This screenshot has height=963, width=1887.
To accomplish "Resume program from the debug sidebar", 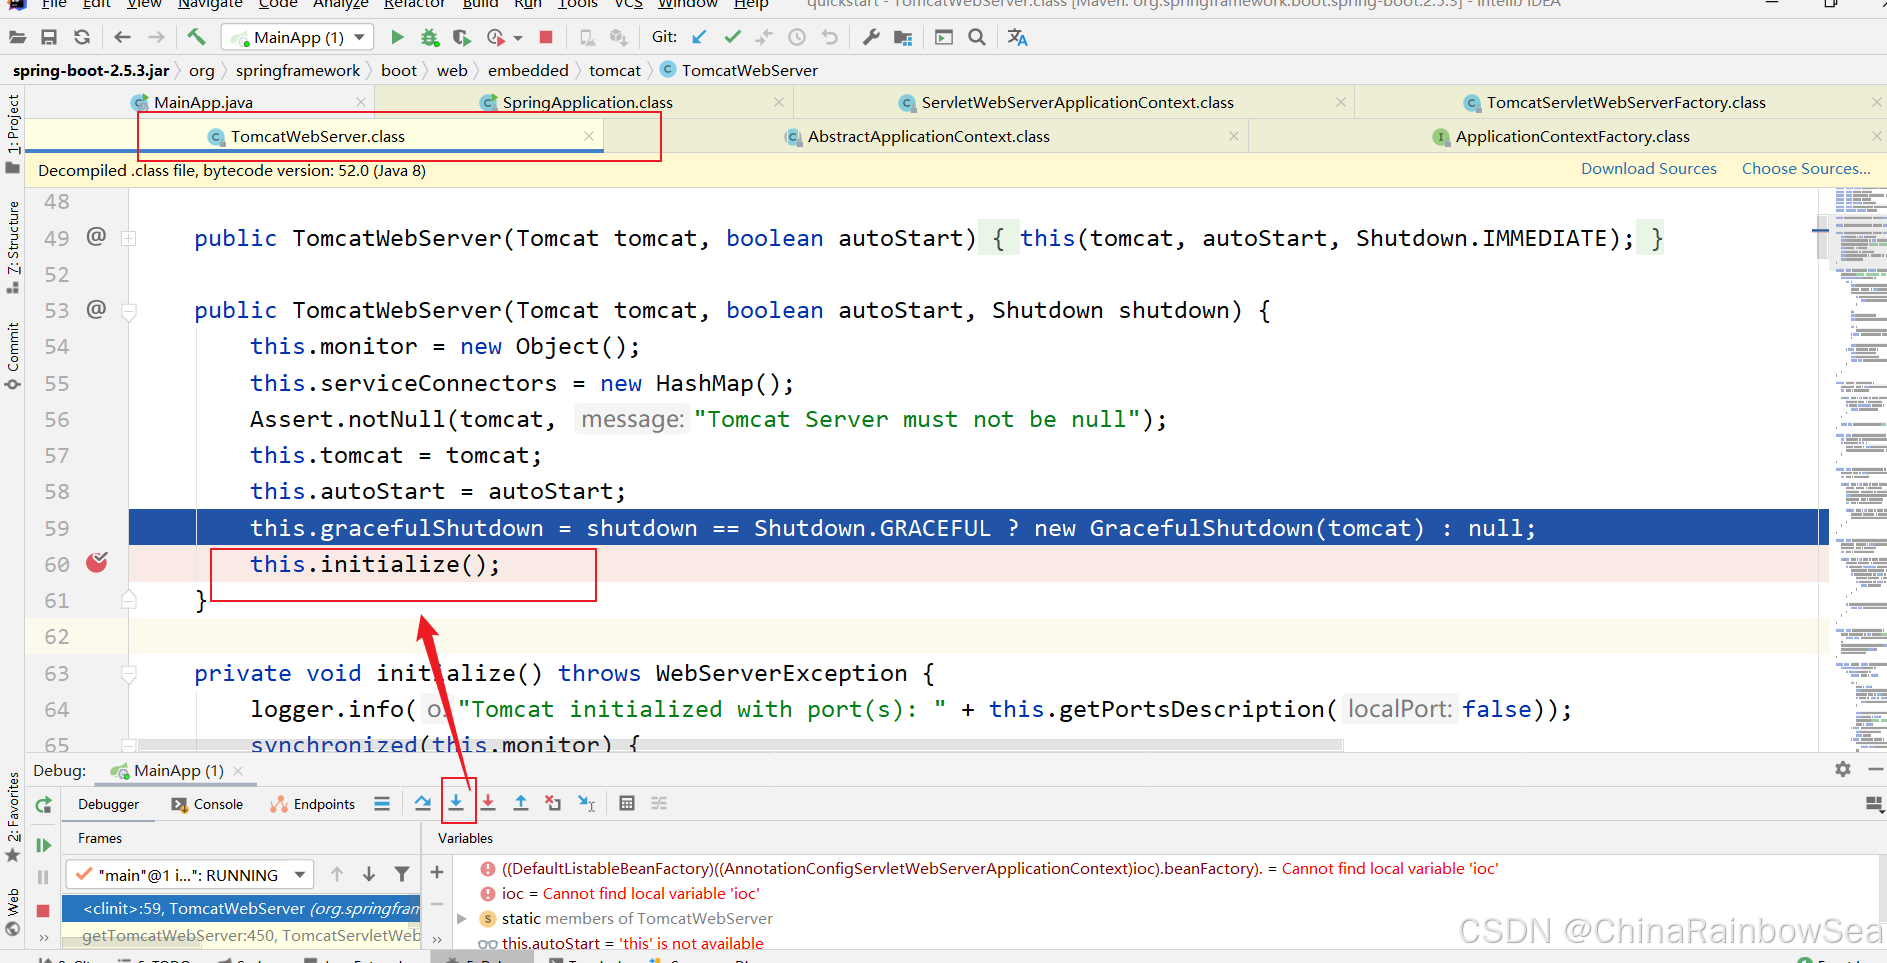I will [x=43, y=845].
